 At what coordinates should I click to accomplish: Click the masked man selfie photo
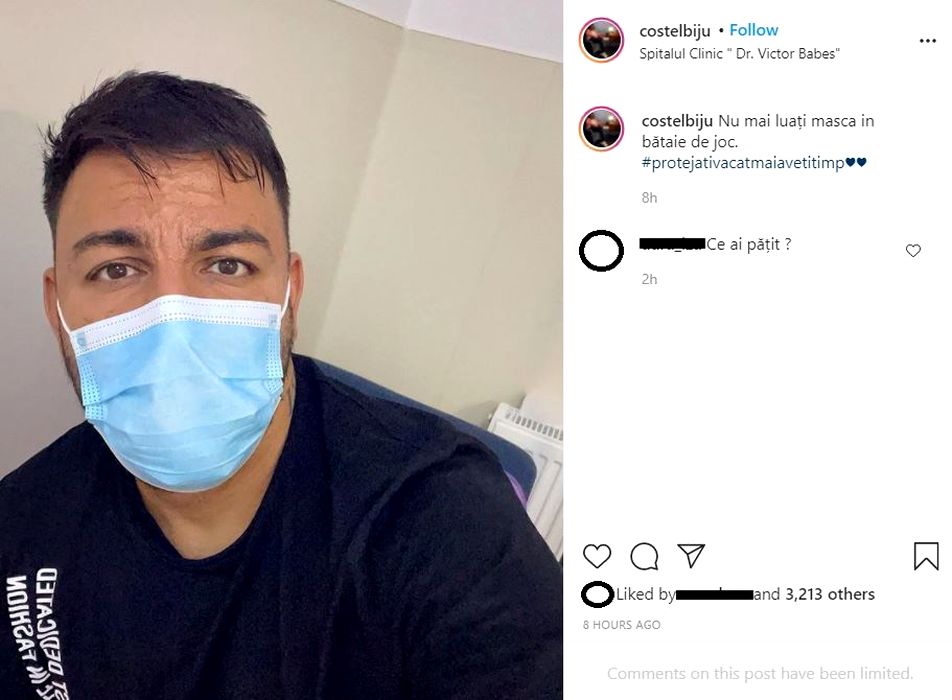coord(281,350)
